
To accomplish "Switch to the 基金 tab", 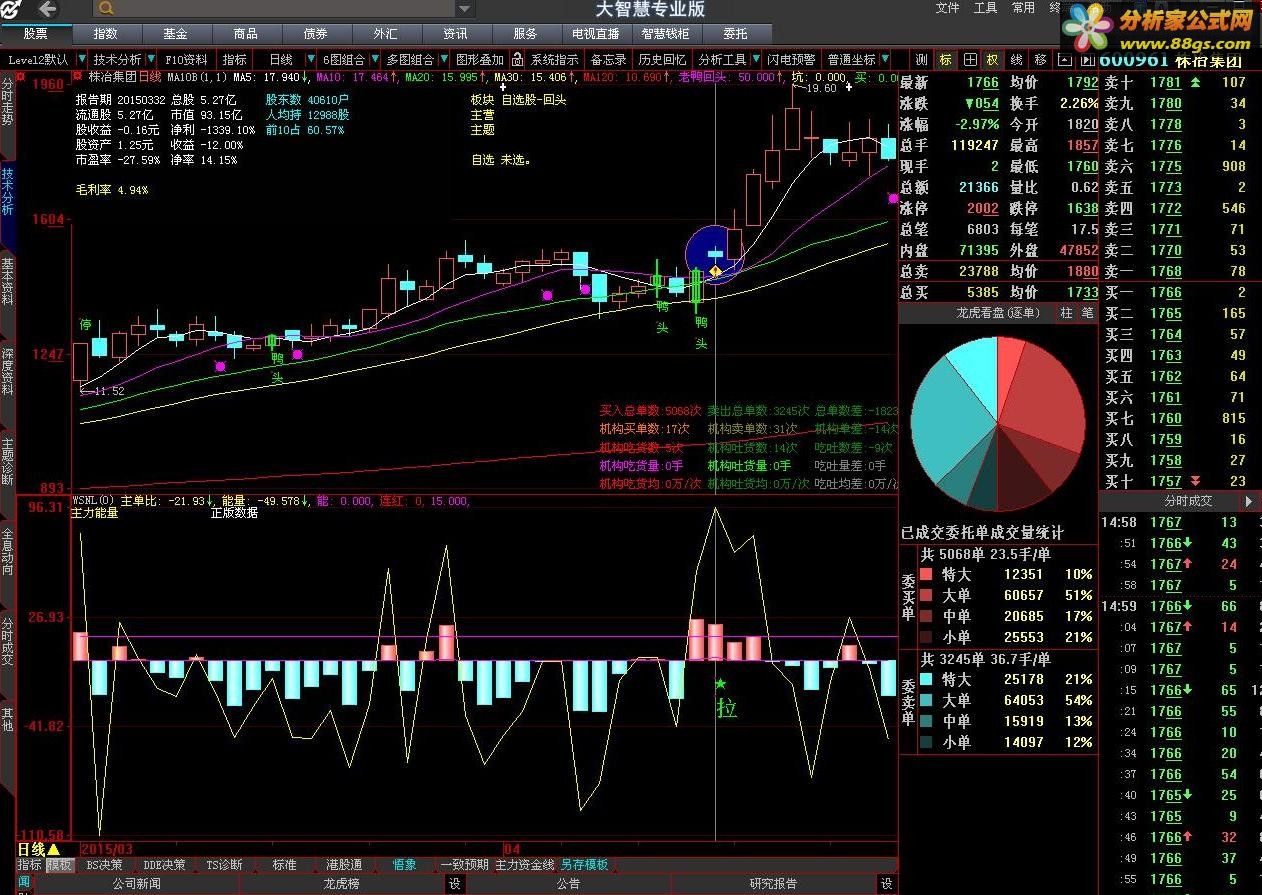I will 175,34.
